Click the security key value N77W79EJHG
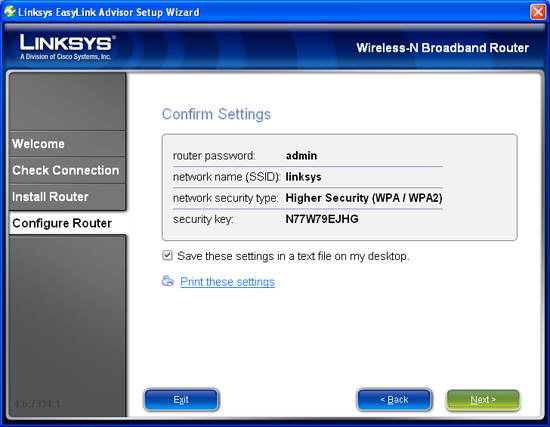This screenshot has width=550, height=427. (x=322, y=219)
